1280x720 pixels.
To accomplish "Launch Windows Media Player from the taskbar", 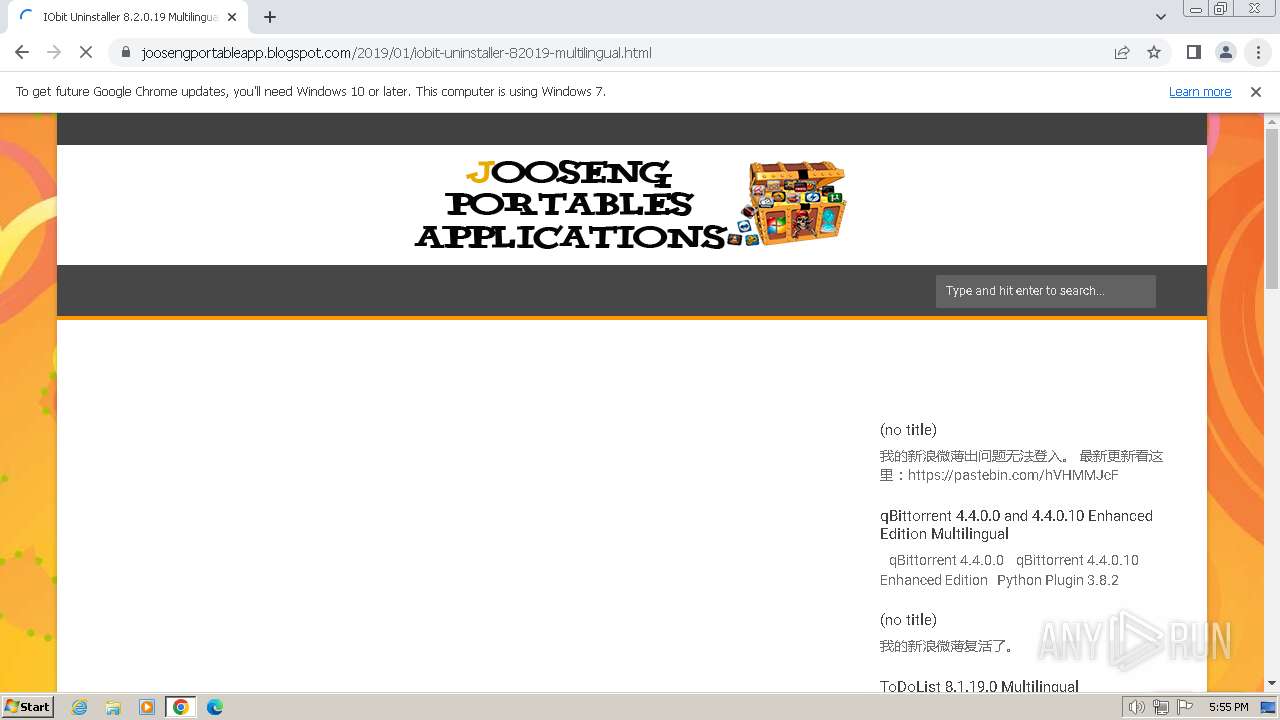I will [x=147, y=707].
